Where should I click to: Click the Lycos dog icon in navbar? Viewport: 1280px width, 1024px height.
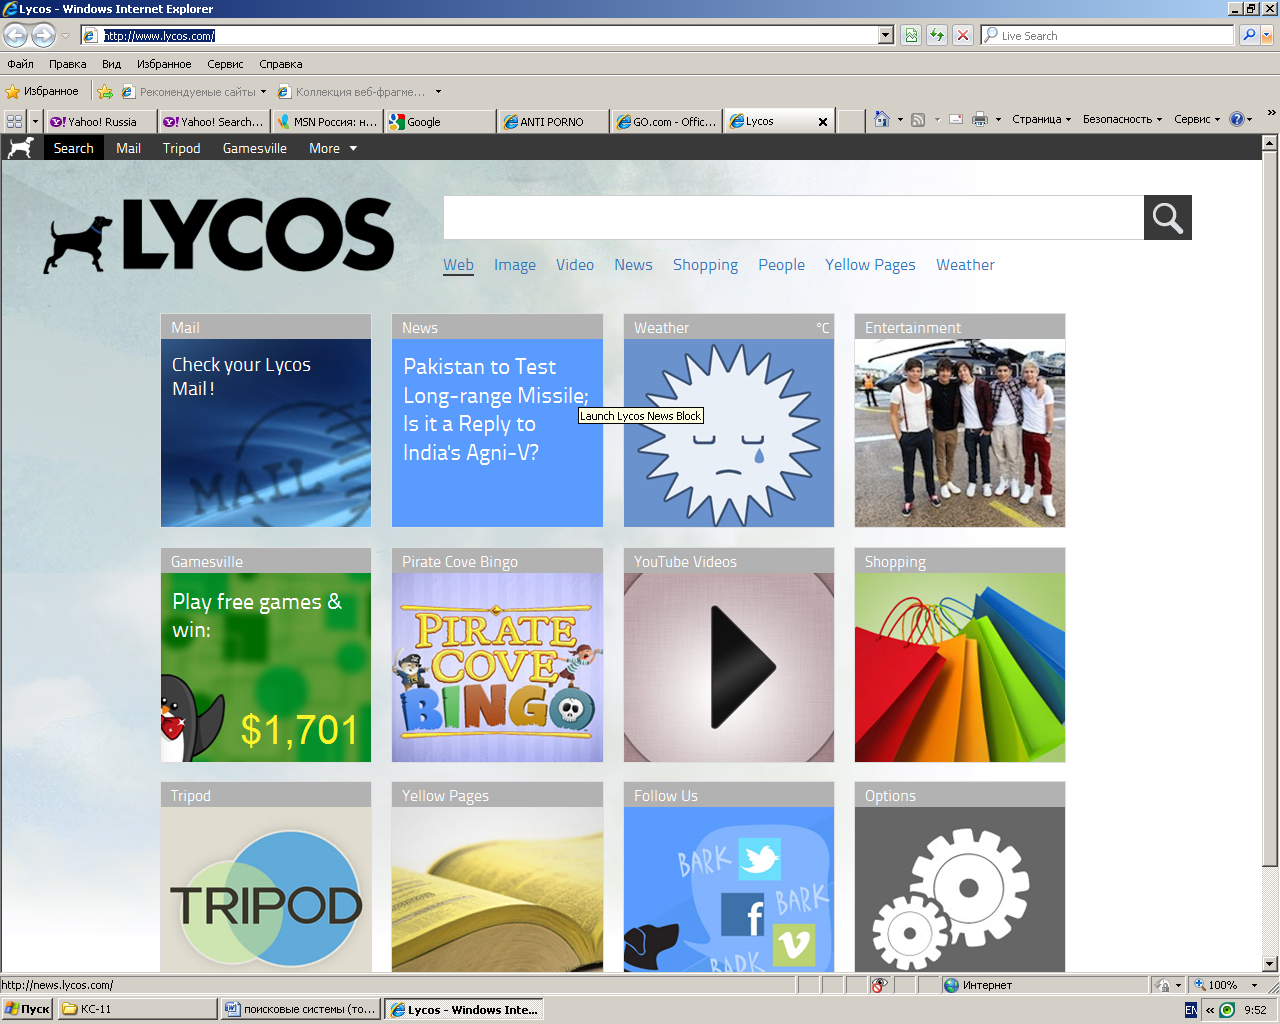coord(20,148)
